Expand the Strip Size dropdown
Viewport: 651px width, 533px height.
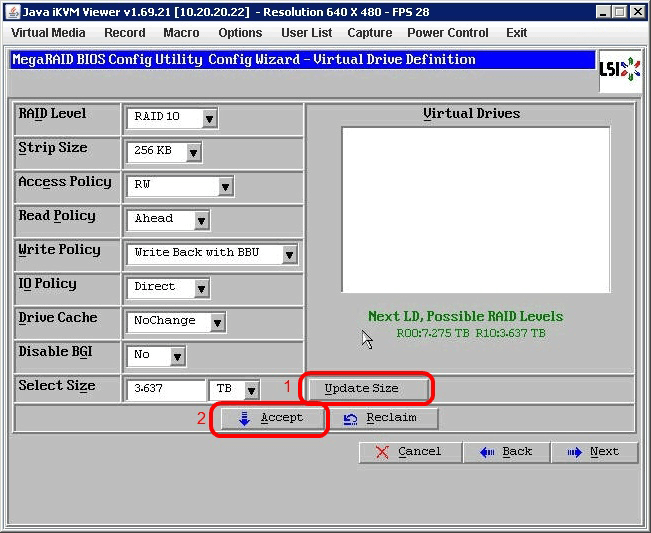pyautogui.click(x=193, y=152)
